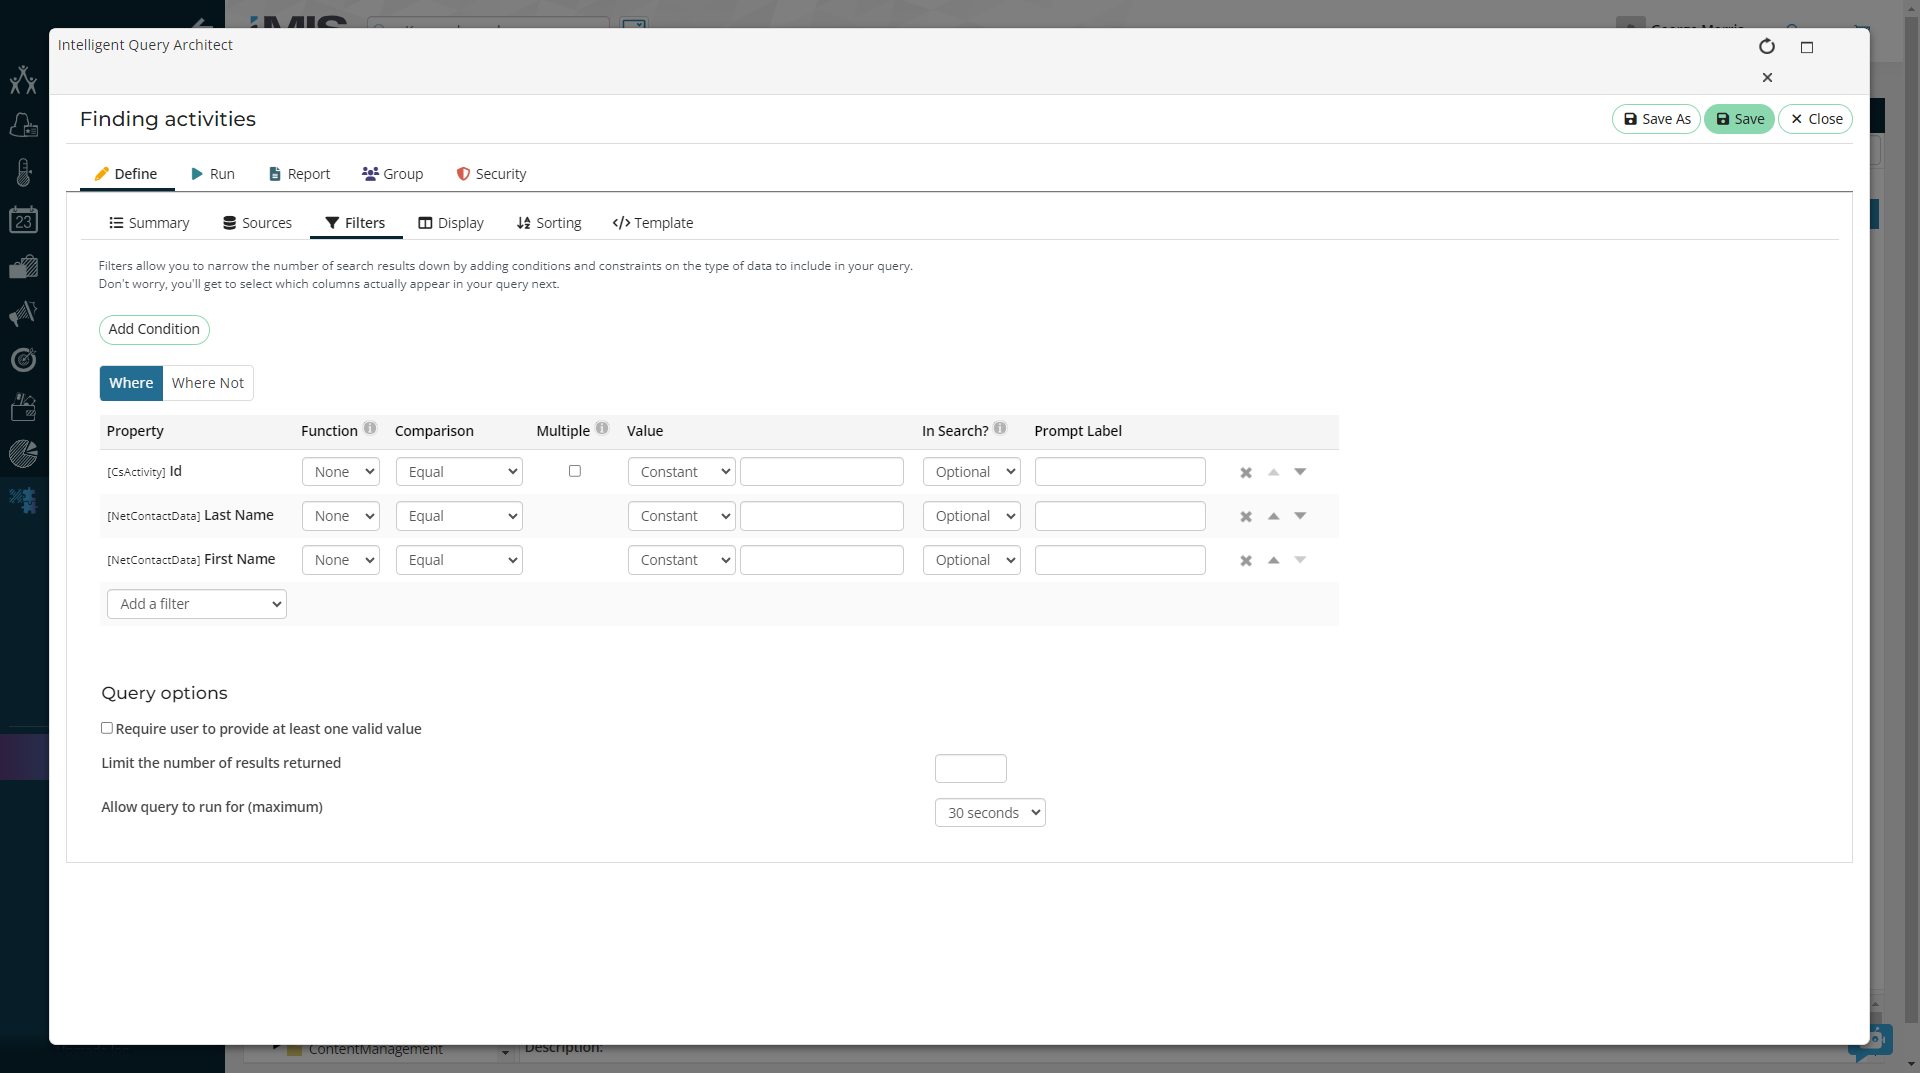Delete the First Name filter row

tap(1246, 561)
